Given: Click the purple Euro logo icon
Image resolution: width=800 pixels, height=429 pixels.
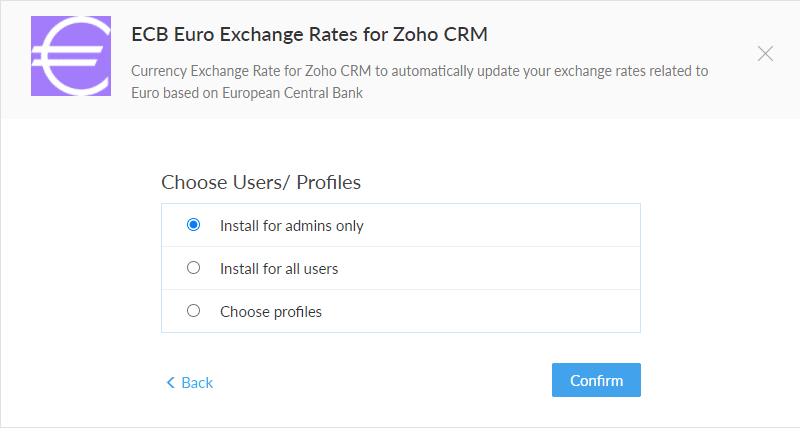Looking at the screenshot, I should tap(71, 56).
